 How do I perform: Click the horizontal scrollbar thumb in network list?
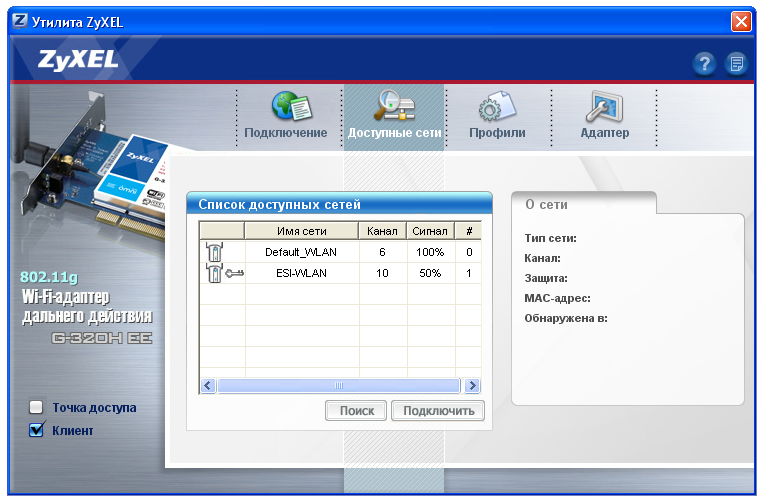tap(339, 385)
